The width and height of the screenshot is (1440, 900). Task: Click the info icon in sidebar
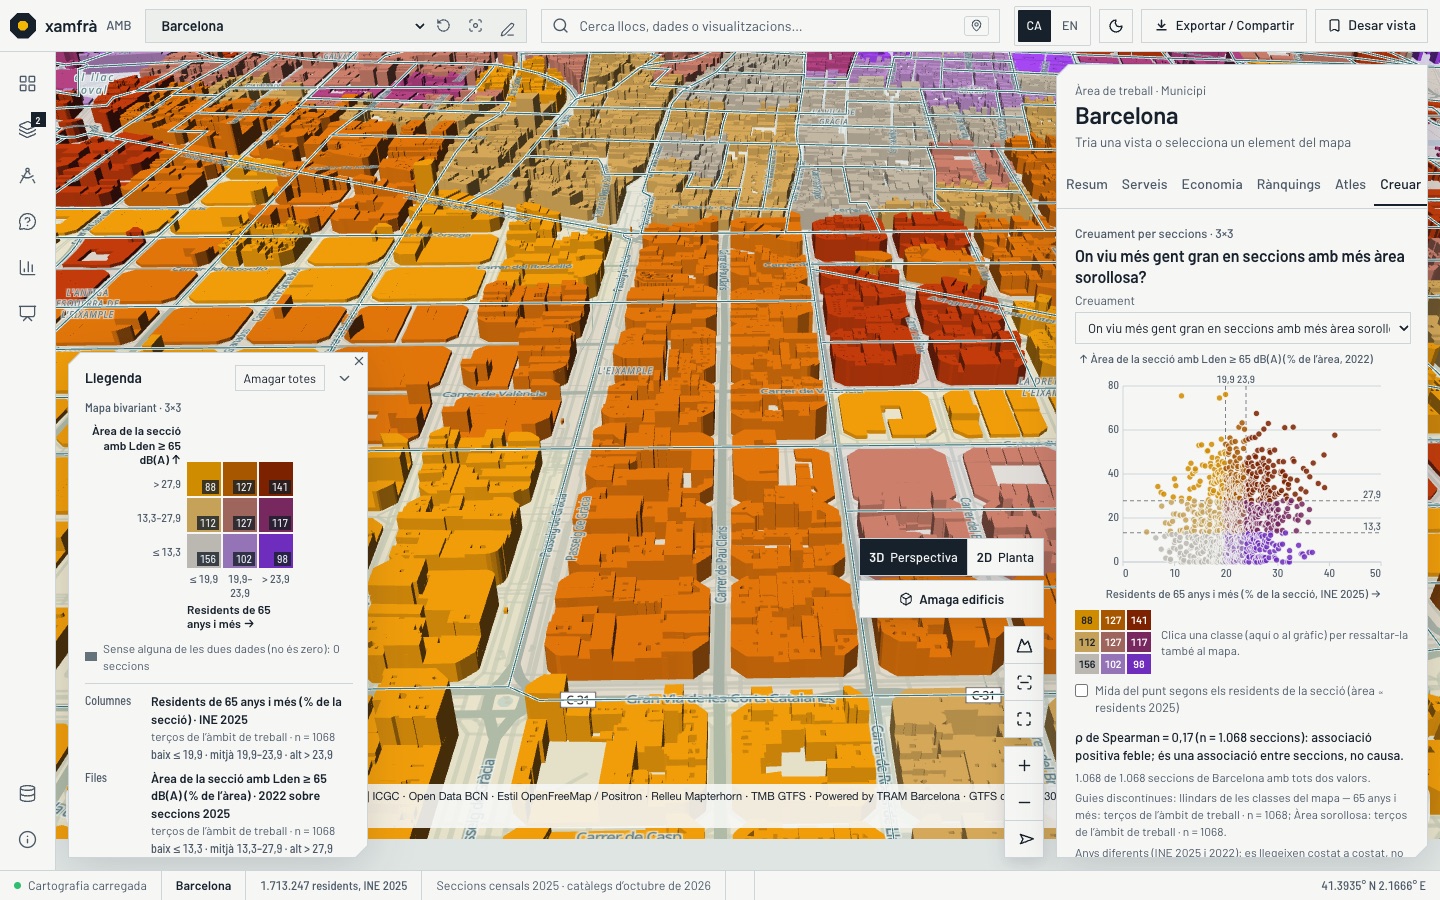click(27, 840)
